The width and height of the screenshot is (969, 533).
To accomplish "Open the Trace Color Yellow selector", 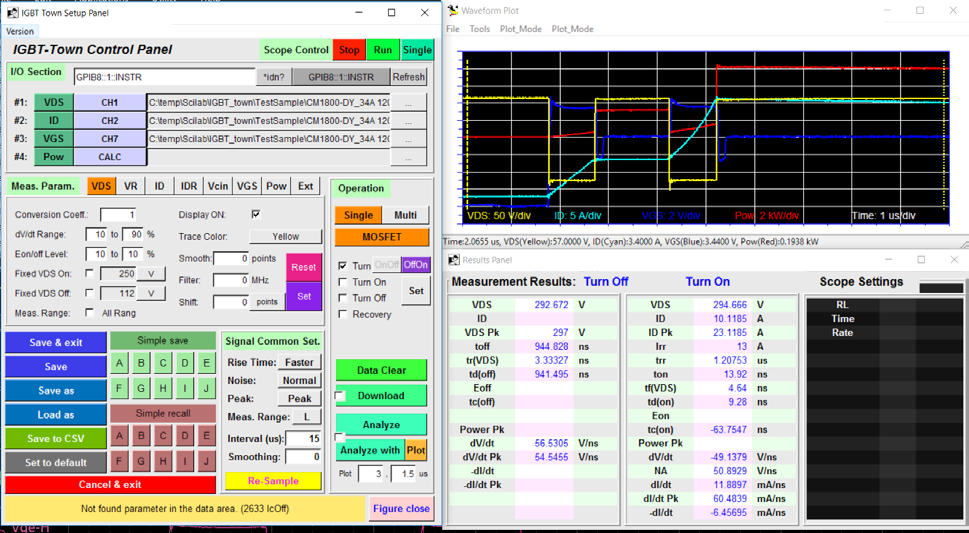I will [286, 236].
